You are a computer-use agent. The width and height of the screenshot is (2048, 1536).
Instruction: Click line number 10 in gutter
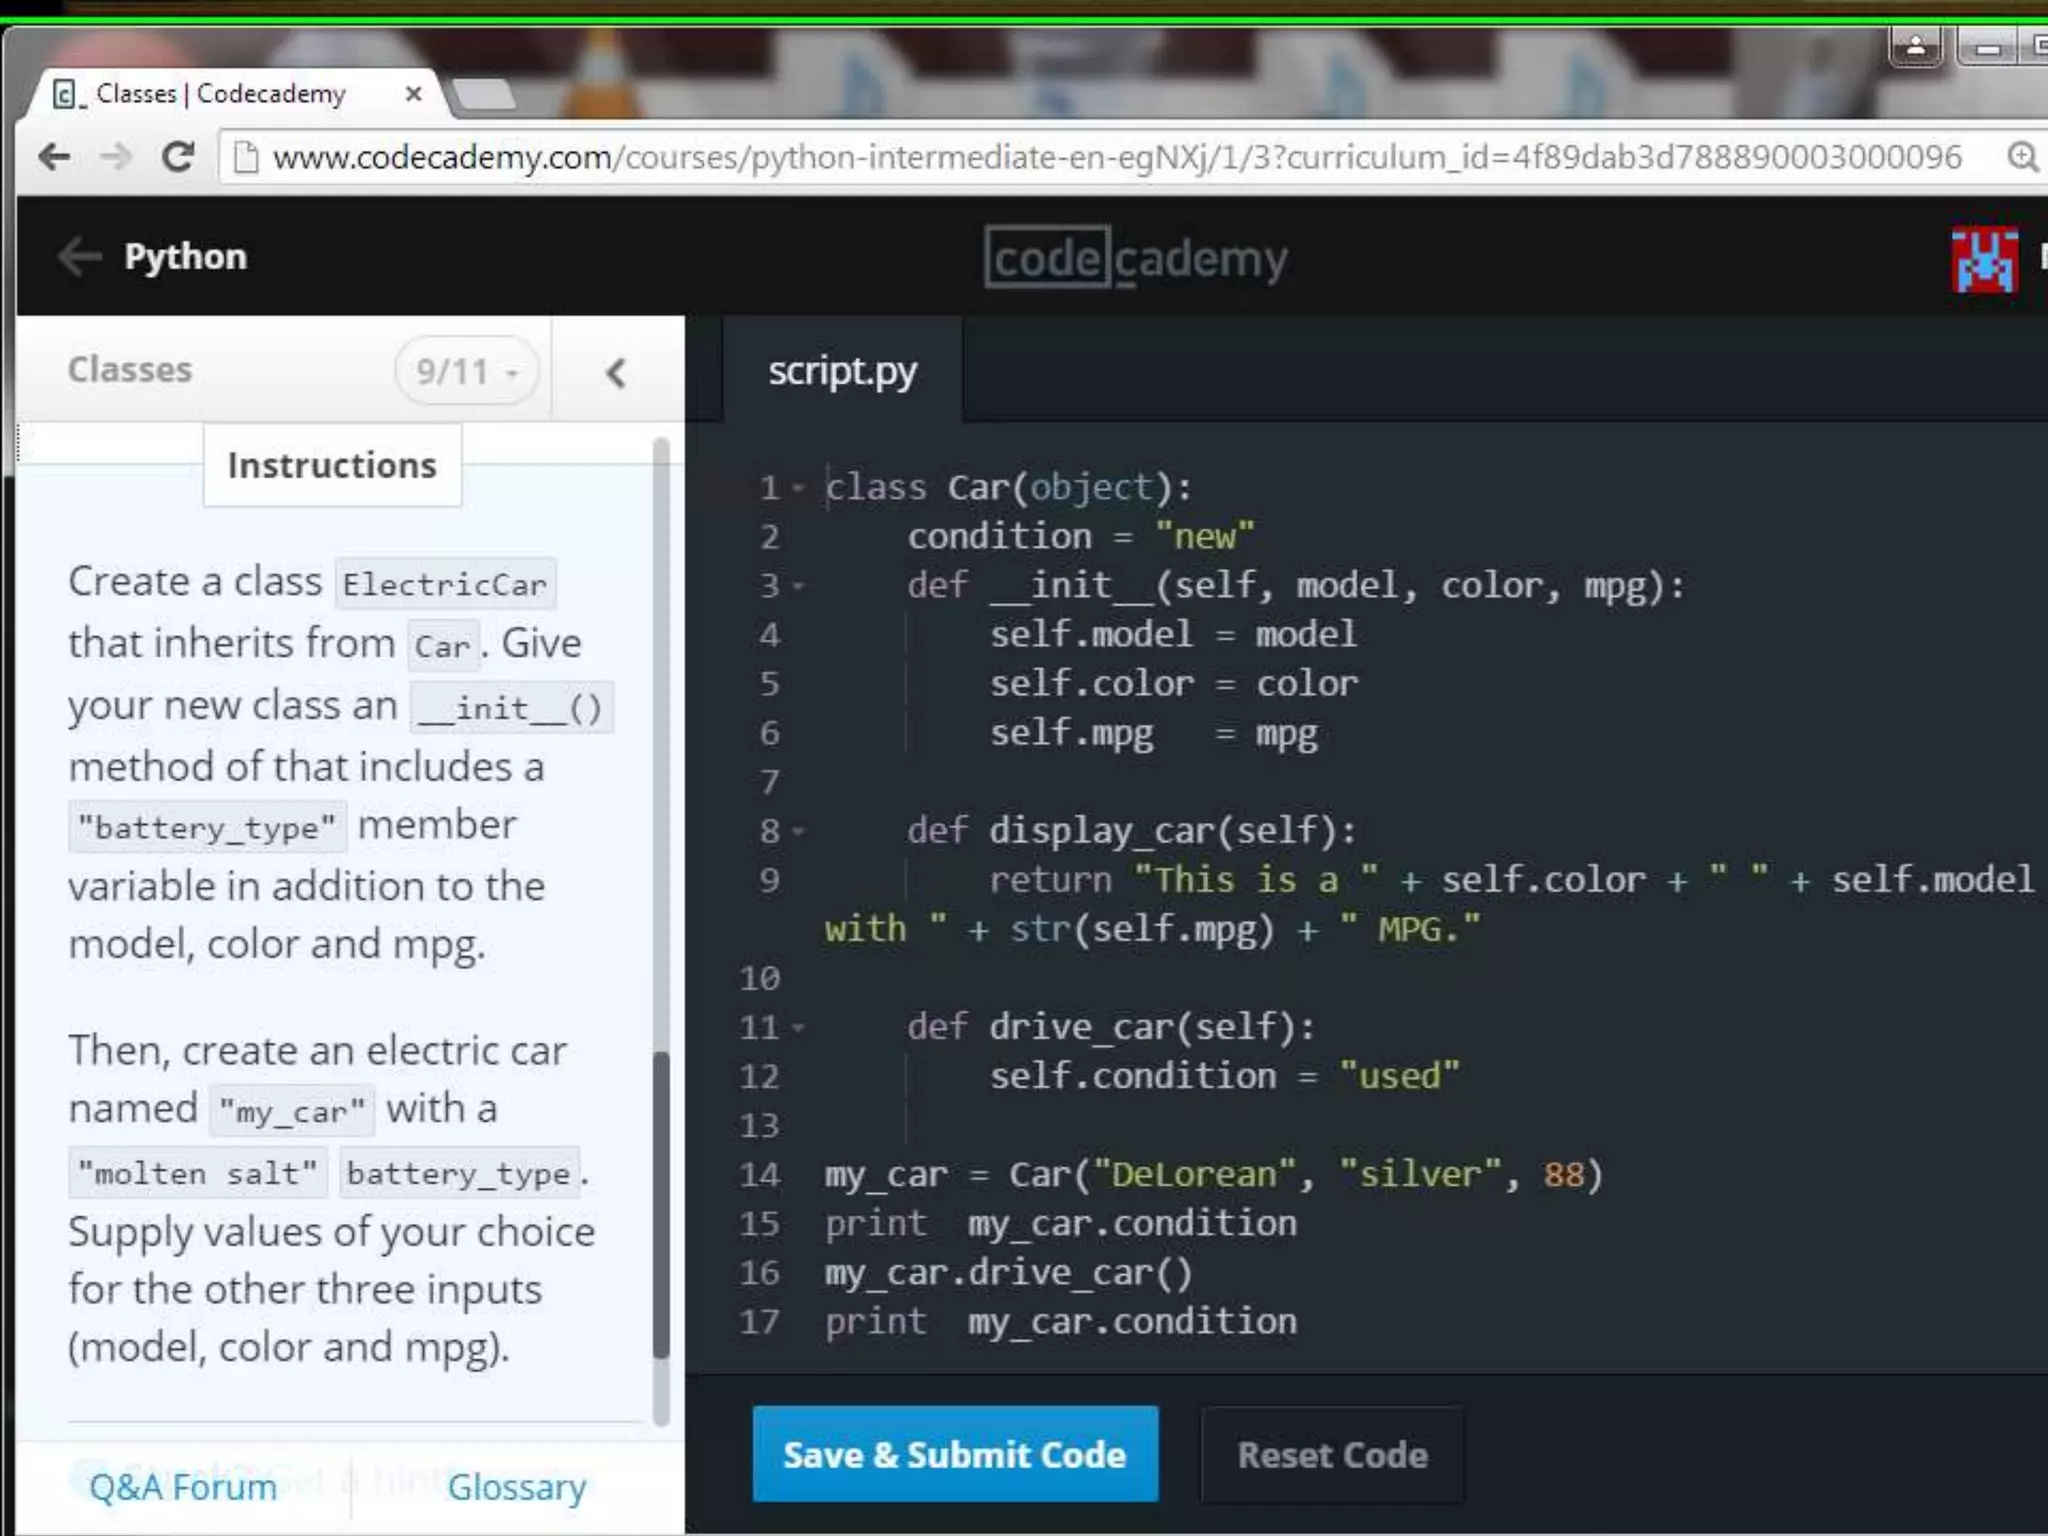760,978
